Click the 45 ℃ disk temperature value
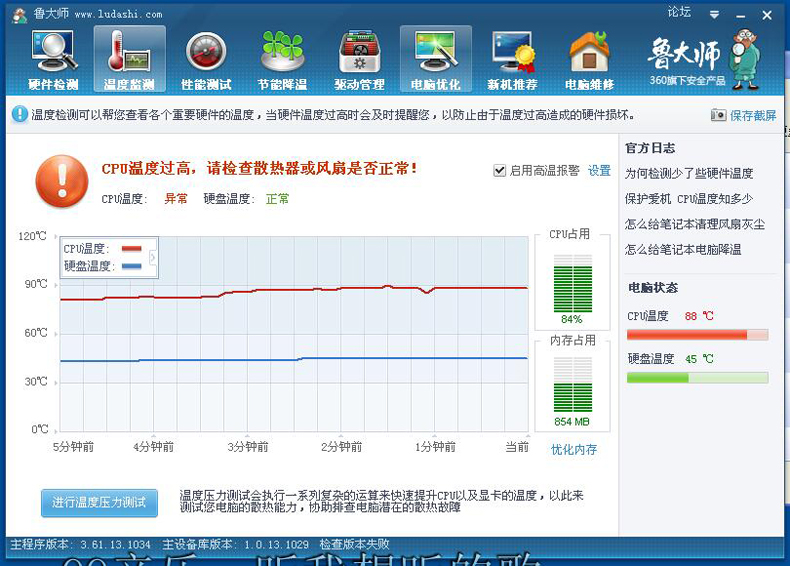This screenshot has width=790, height=566. point(699,359)
